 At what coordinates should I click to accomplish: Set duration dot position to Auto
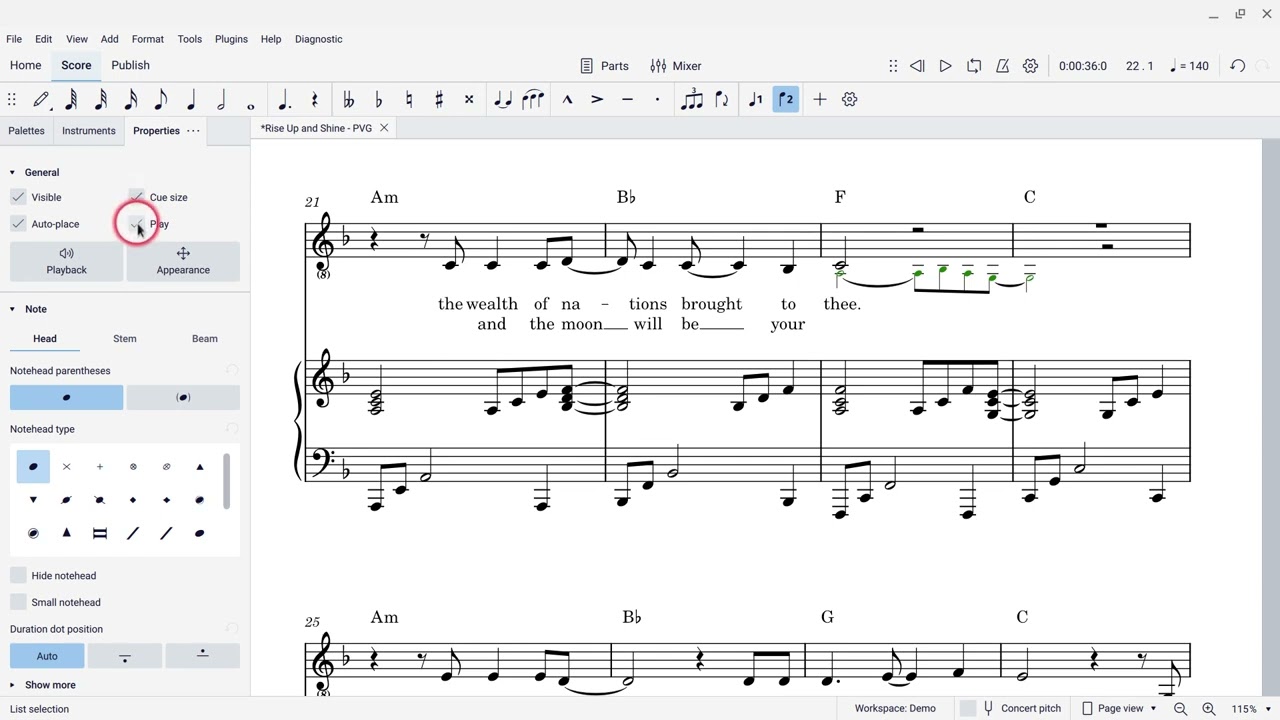click(47, 656)
